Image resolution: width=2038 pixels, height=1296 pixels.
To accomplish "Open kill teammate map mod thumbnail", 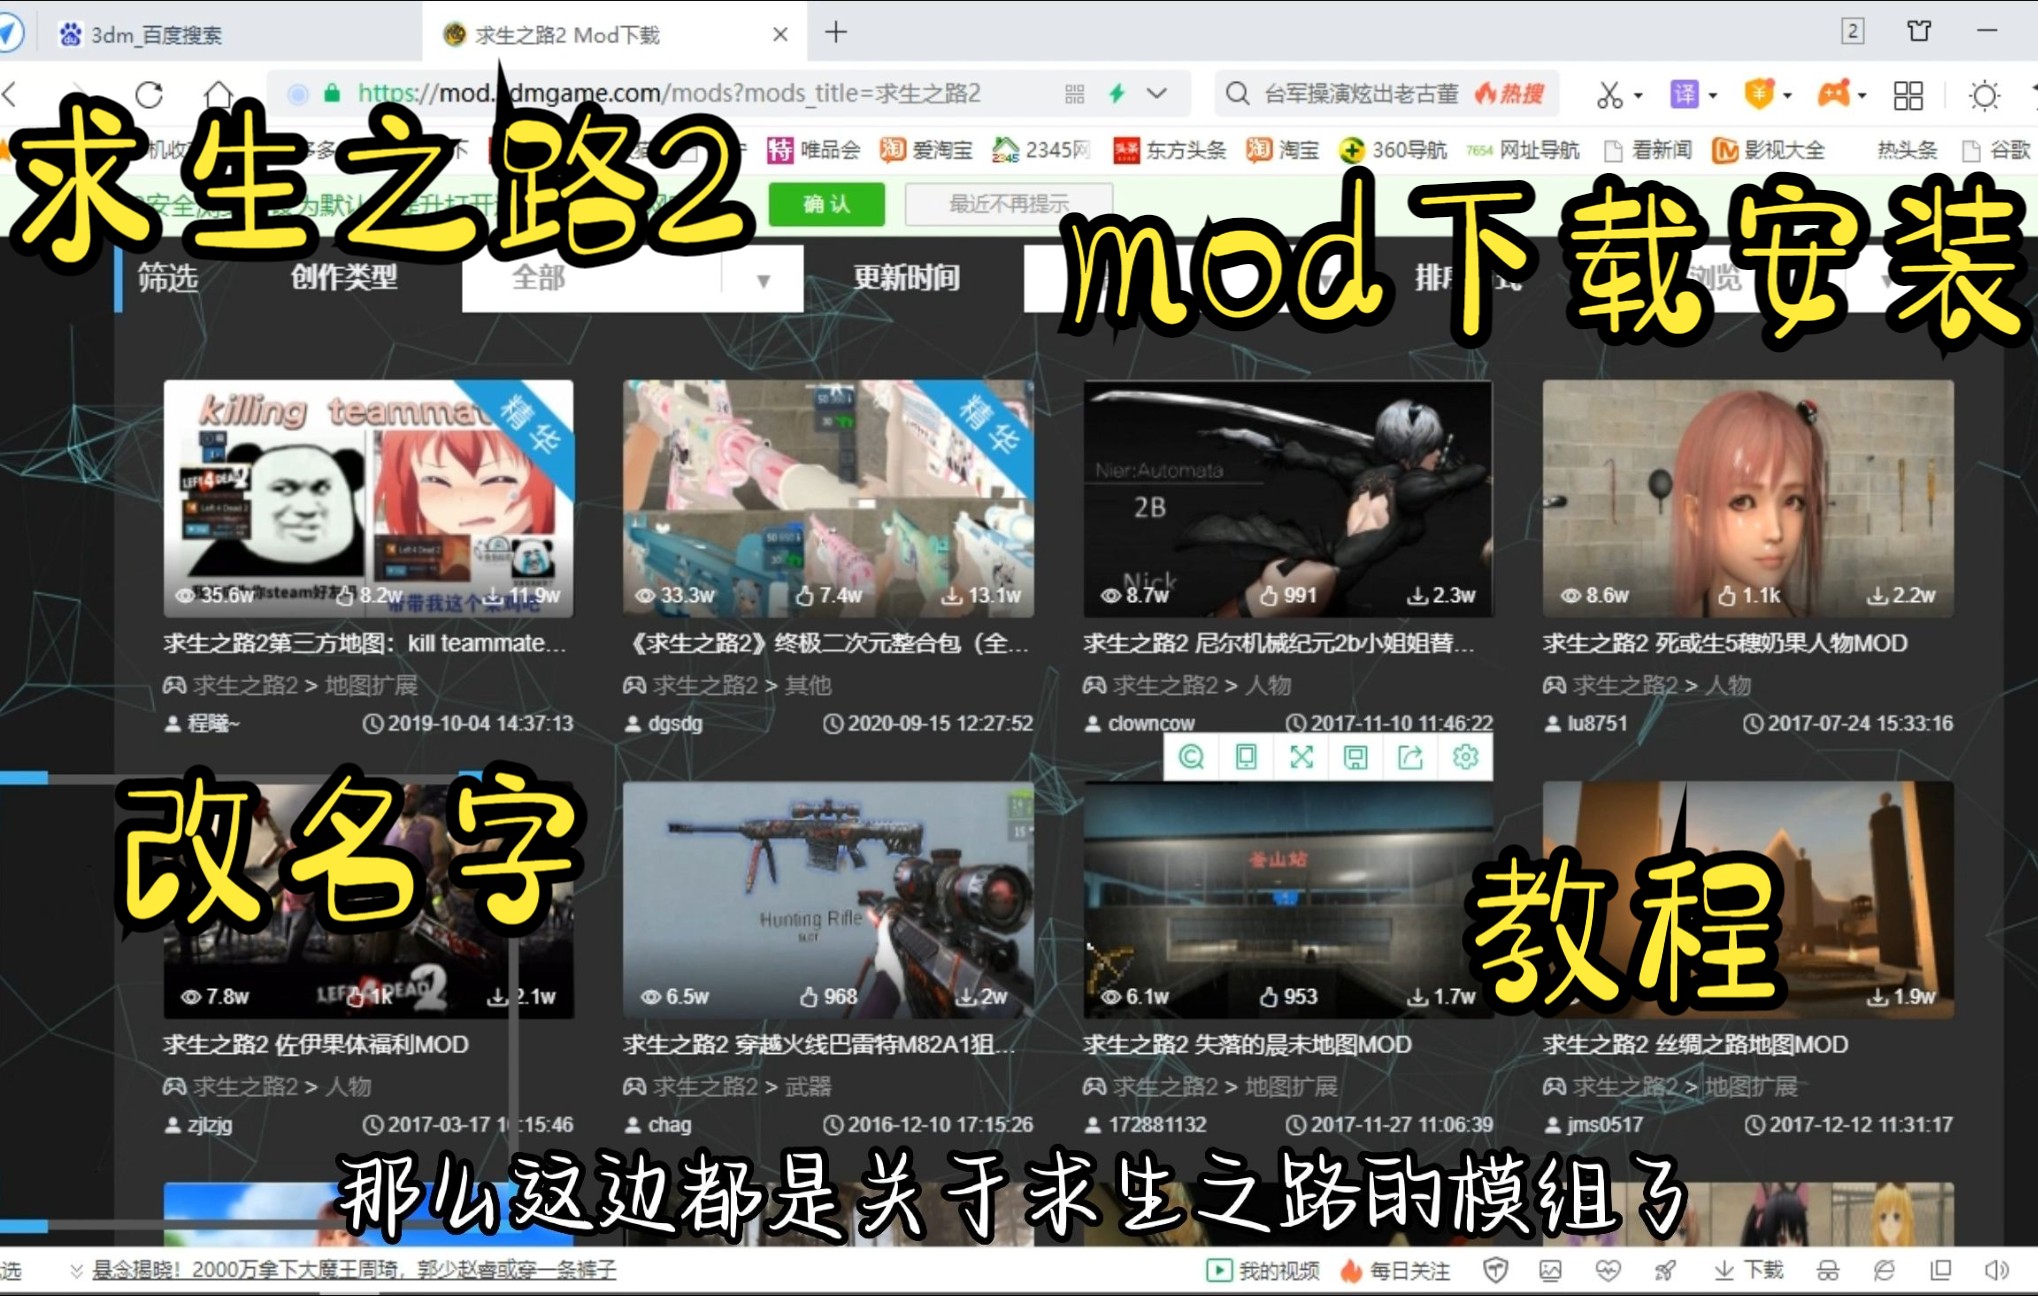I will click(369, 498).
